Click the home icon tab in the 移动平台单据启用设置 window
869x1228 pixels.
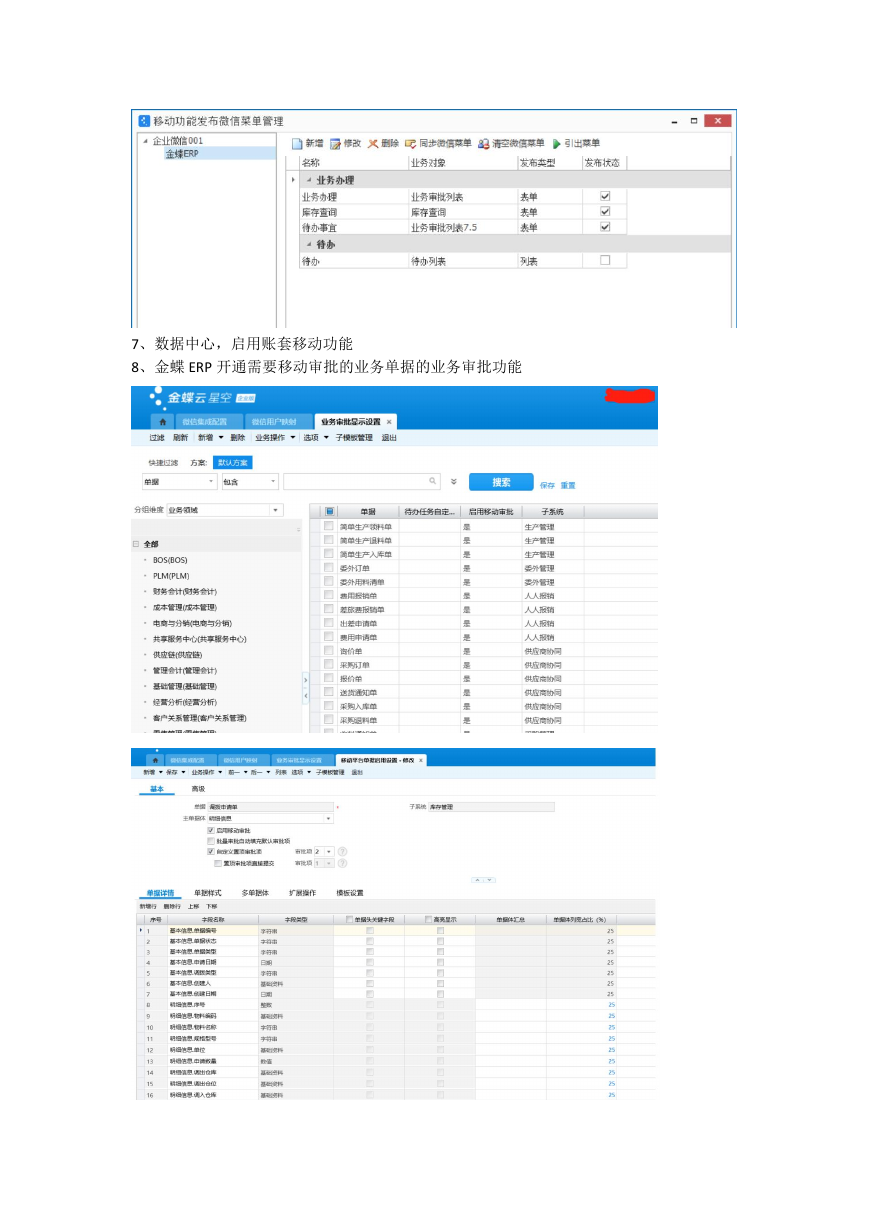pyautogui.click(x=156, y=760)
